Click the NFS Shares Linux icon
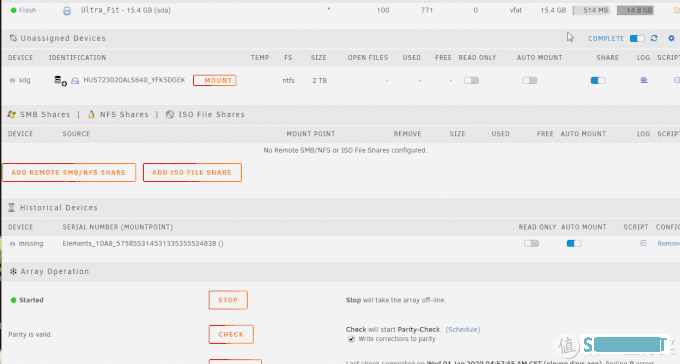The image size is (680, 364). (91, 115)
